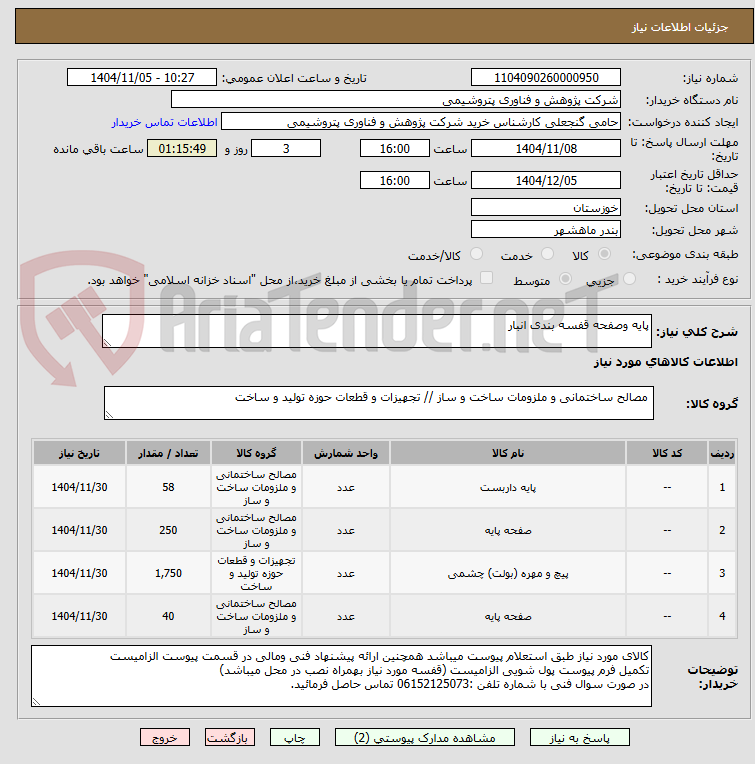Open اطلاعات تماس خریدار link
Screen dimensions: 755x764
point(165,122)
